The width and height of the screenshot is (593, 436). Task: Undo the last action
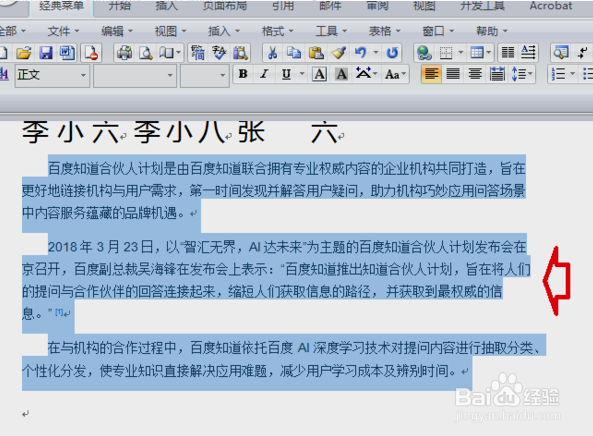[360, 53]
